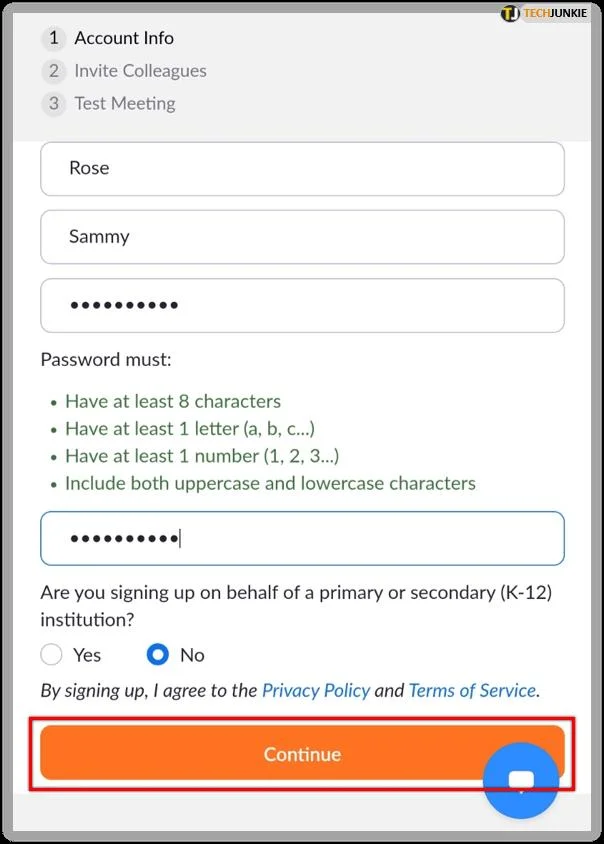Open the blue chat bubble icon
The image size is (604, 844).
tap(521, 780)
